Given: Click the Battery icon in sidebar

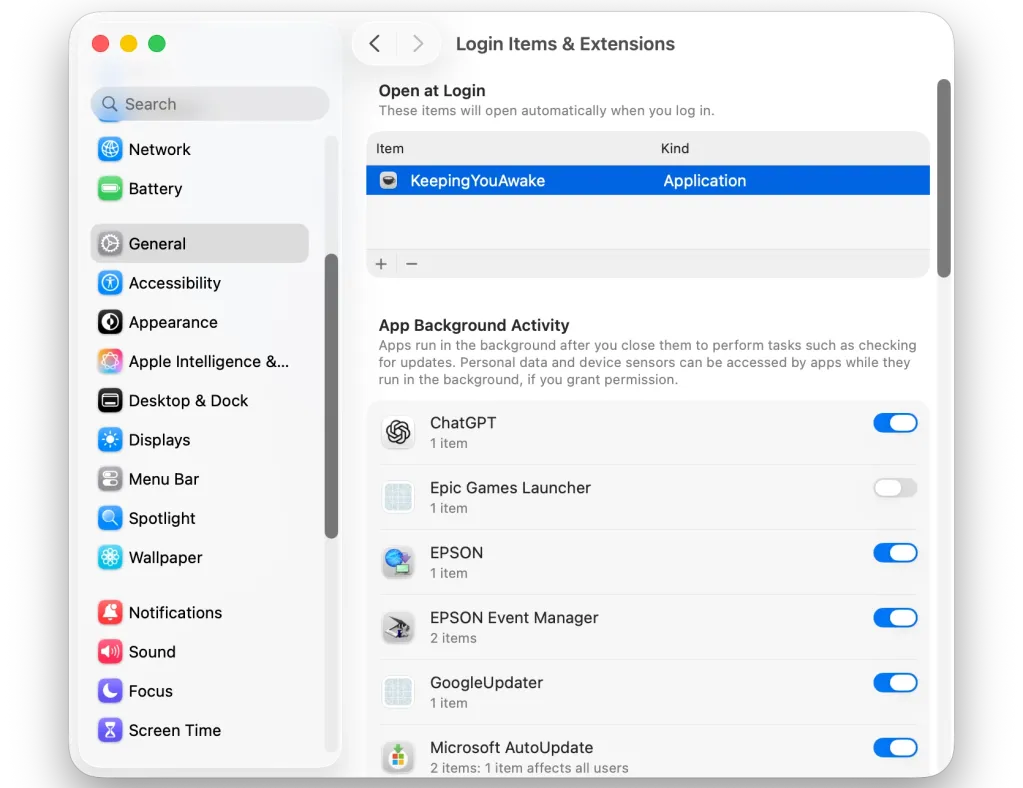Looking at the screenshot, I should pyautogui.click(x=110, y=189).
